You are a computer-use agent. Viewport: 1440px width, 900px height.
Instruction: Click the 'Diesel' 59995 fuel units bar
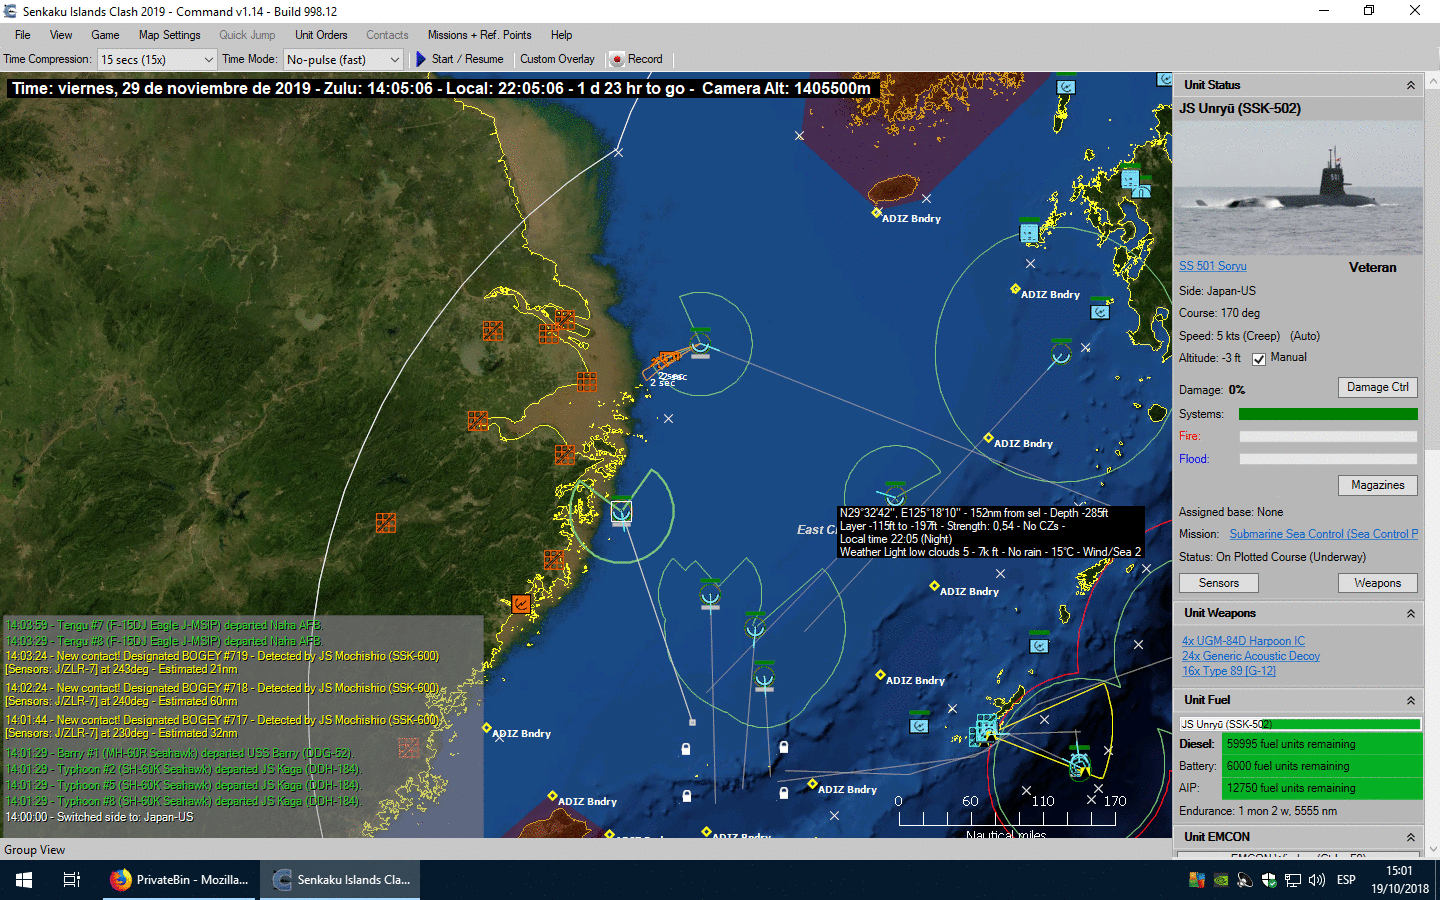[x=1322, y=744]
